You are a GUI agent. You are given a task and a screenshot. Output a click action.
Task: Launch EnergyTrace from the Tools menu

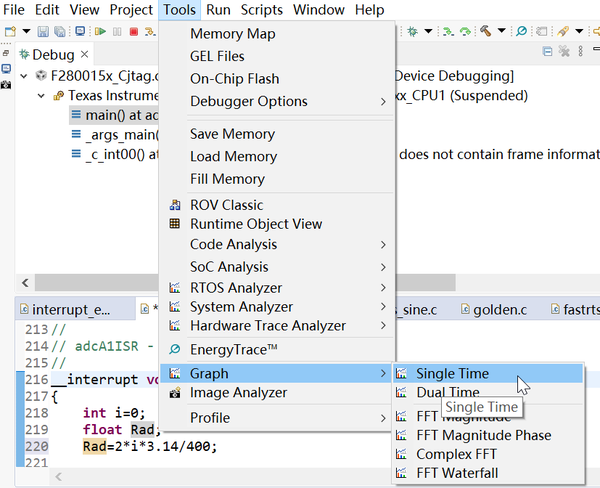[234, 349]
